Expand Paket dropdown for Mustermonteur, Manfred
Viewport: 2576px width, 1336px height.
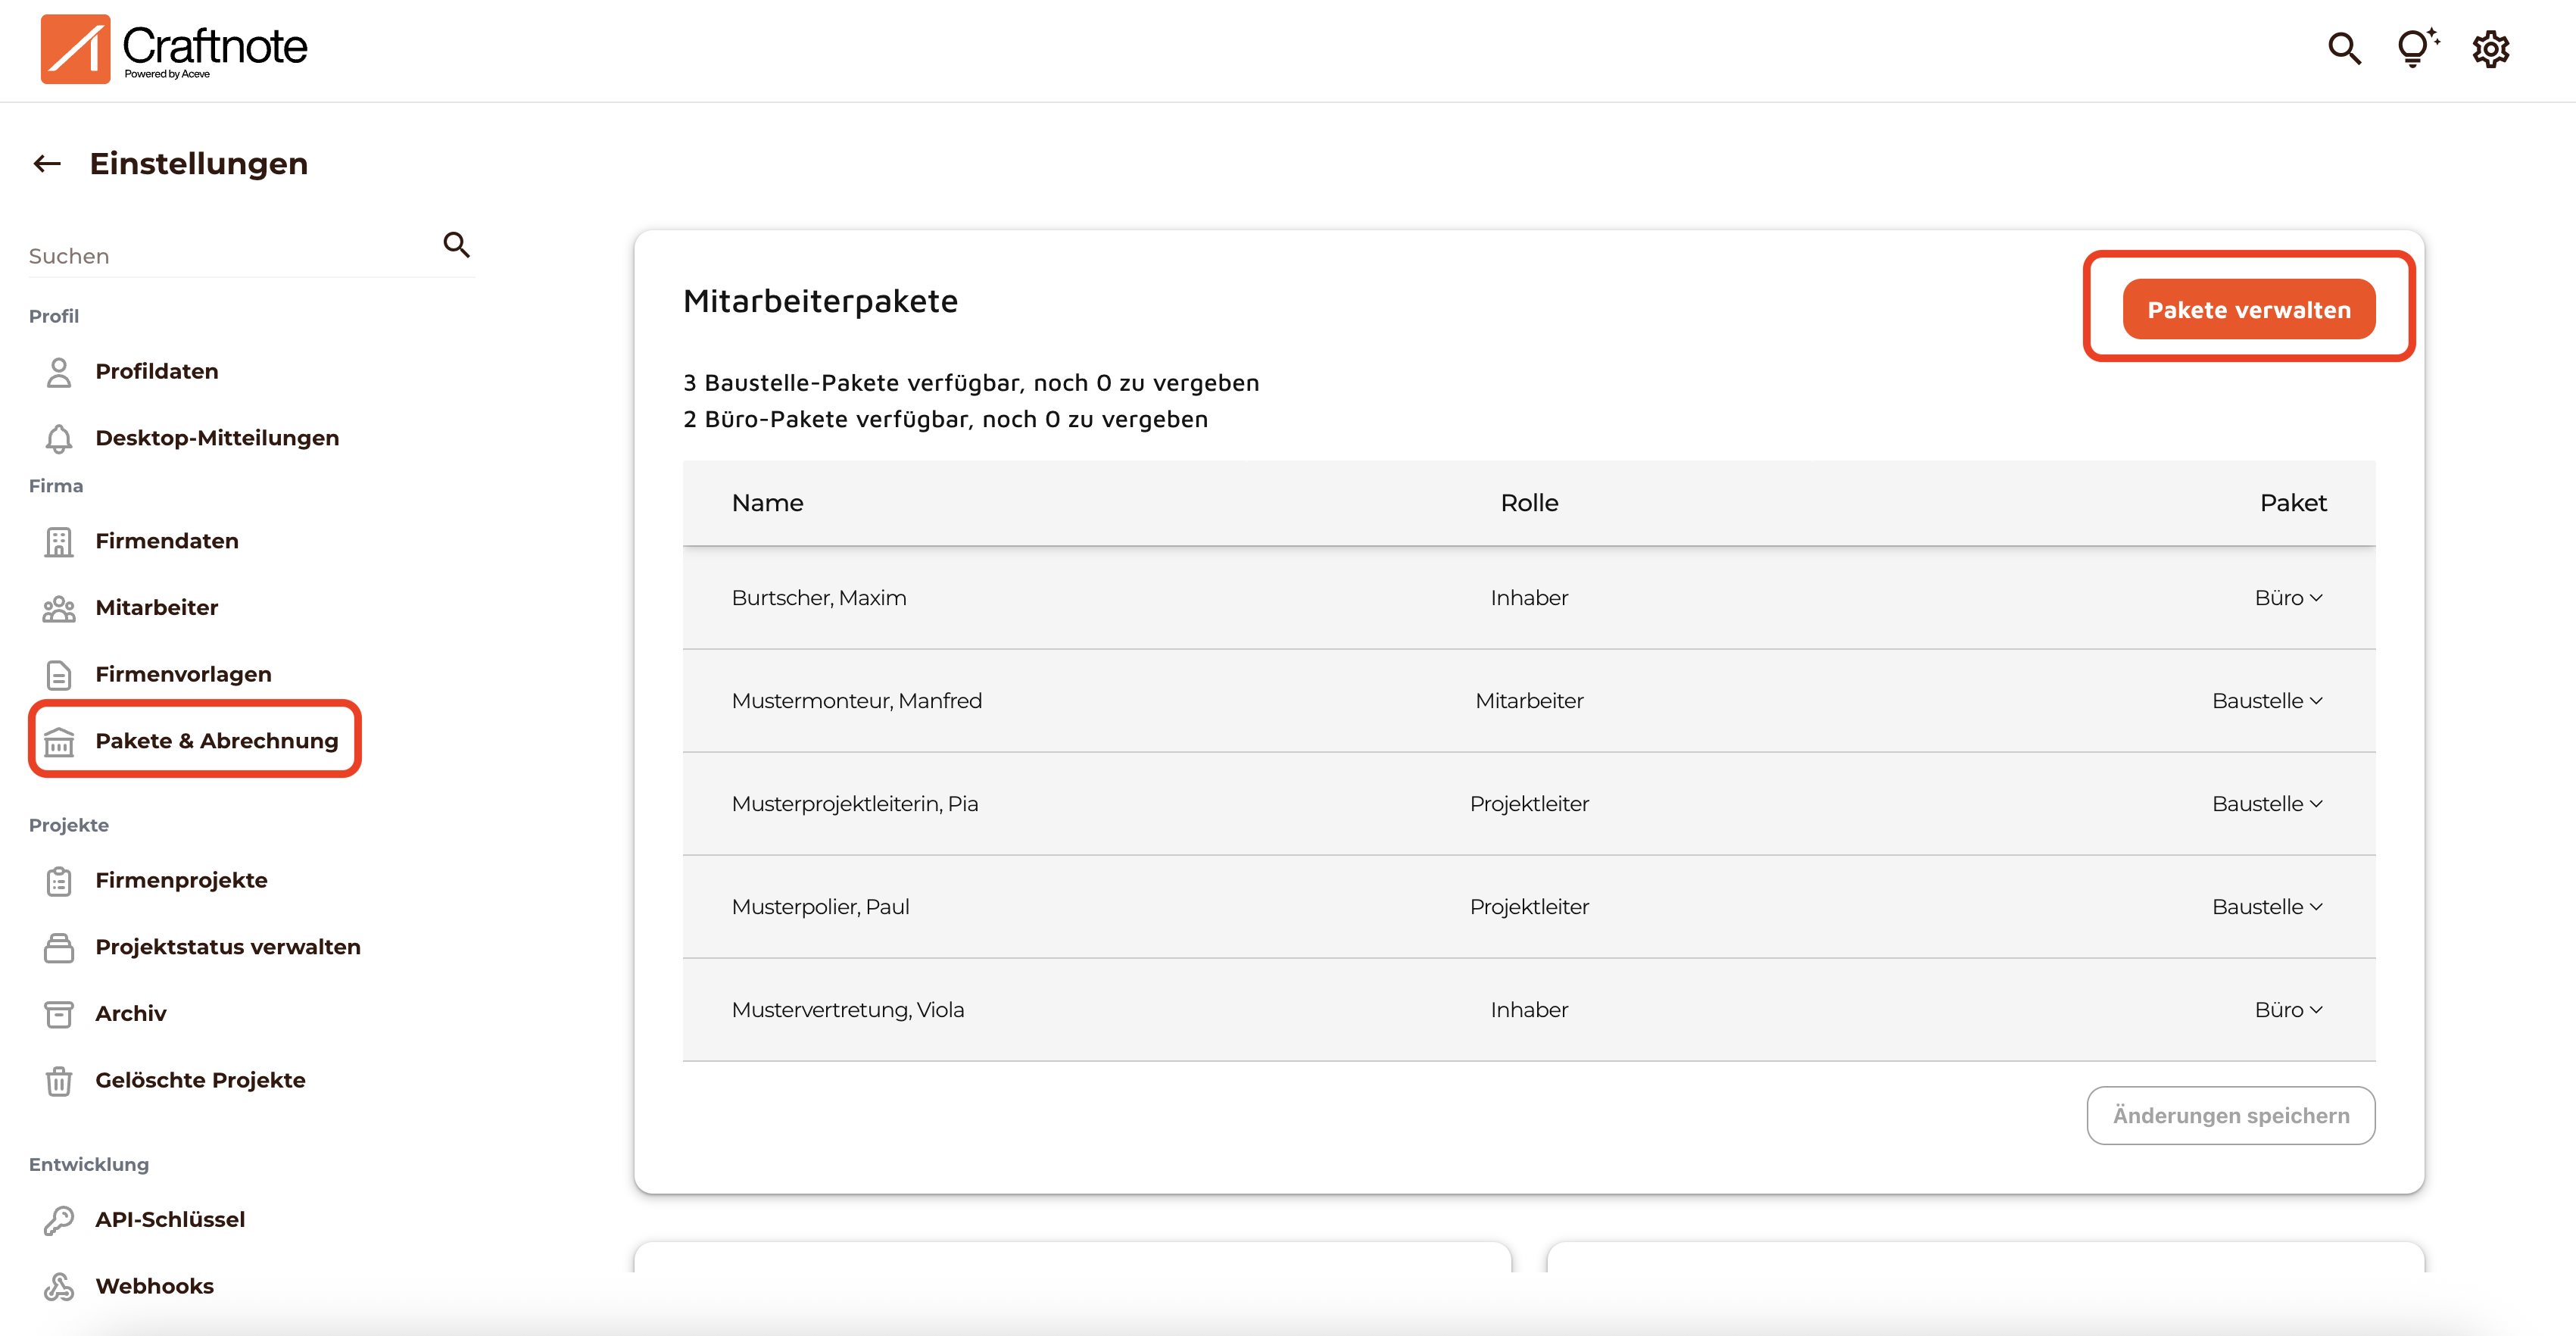coord(2266,701)
